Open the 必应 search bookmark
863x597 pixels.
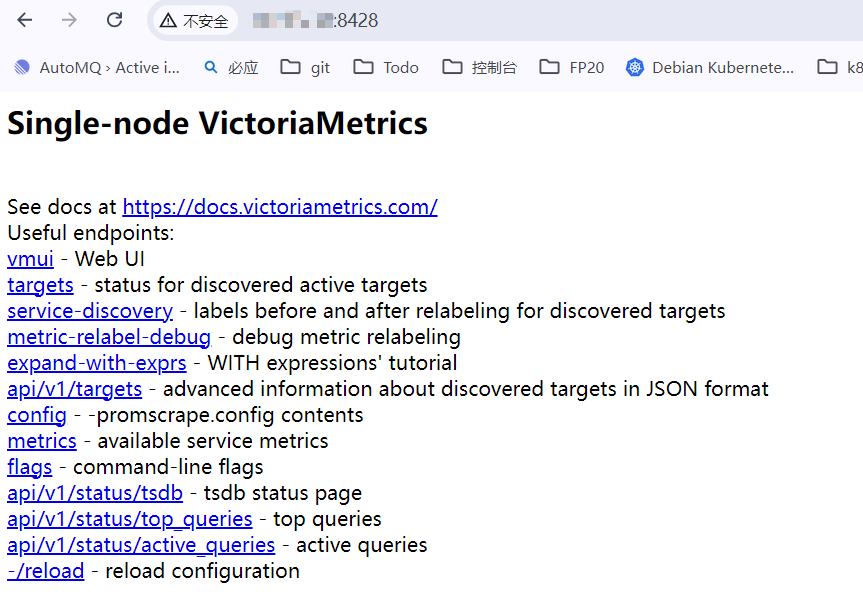231,67
